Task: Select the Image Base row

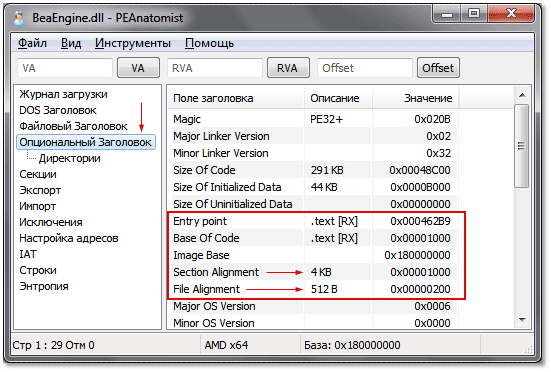Action: [313, 255]
